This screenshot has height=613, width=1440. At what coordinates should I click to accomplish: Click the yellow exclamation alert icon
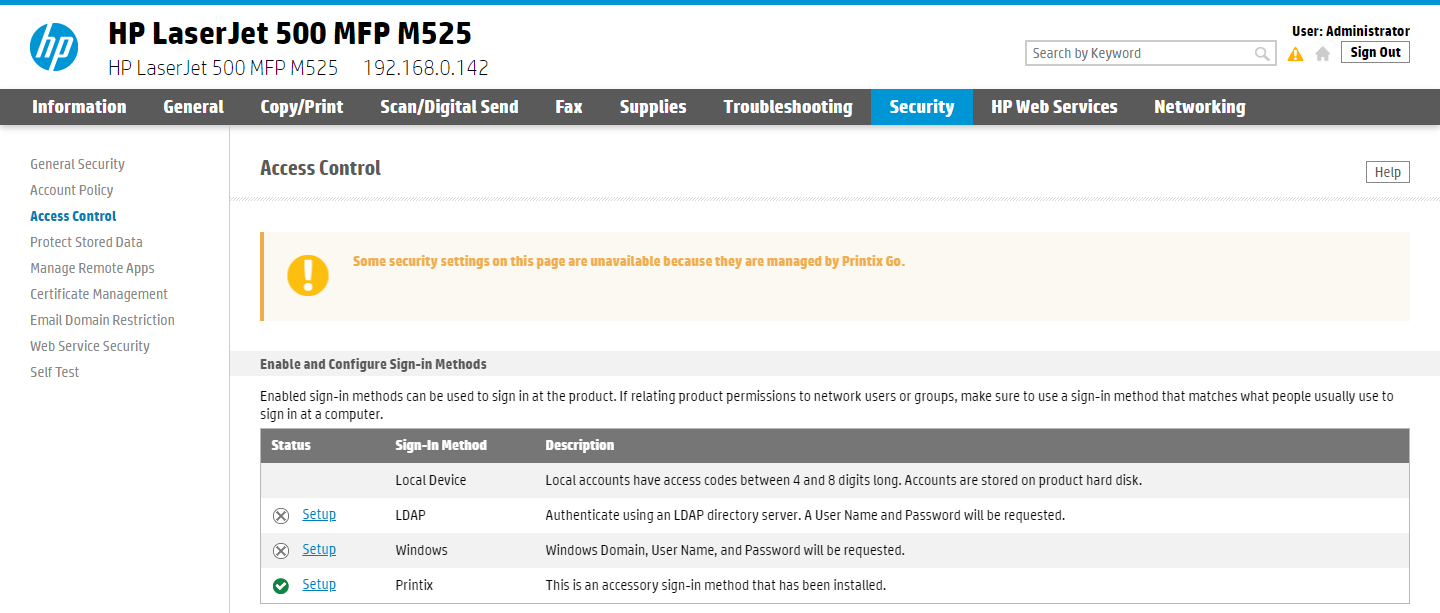tap(308, 275)
